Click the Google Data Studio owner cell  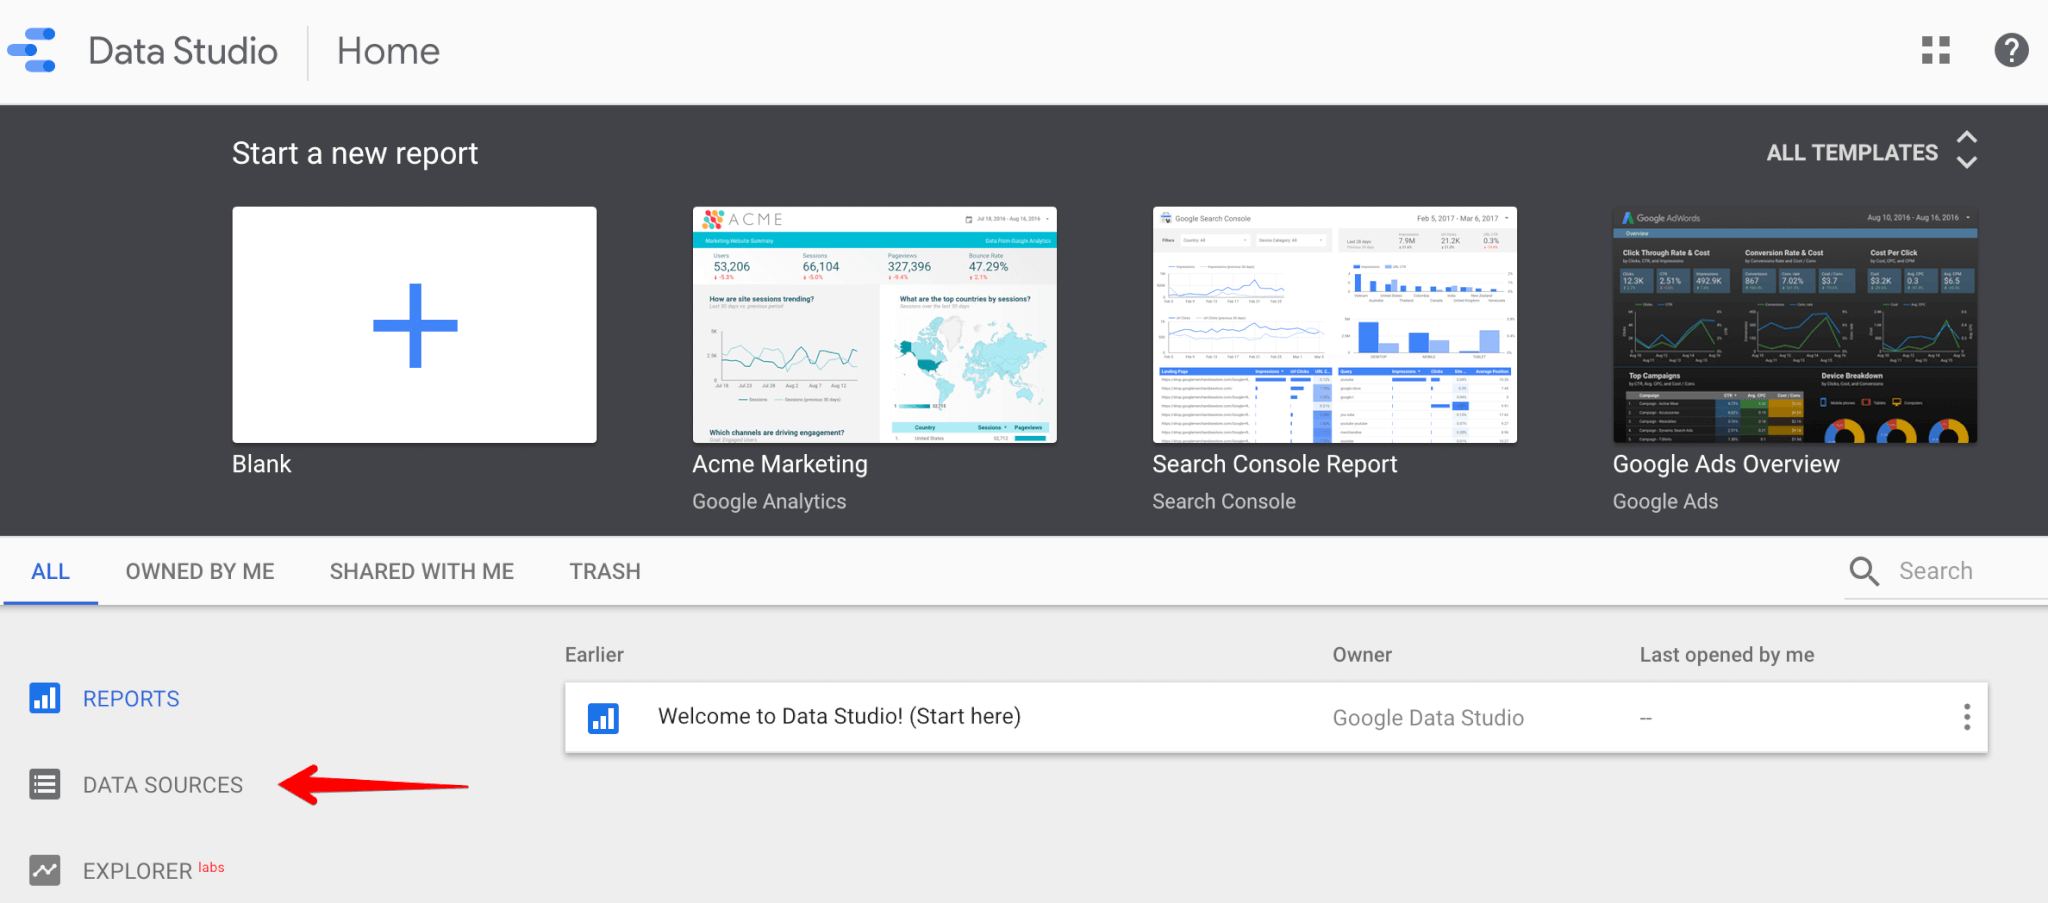pos(1428,718)
